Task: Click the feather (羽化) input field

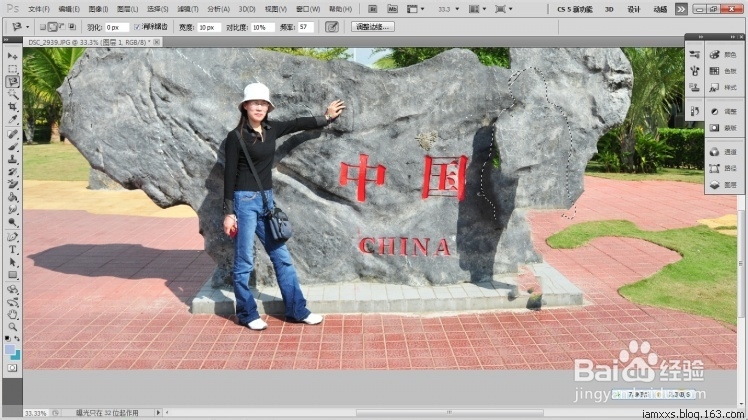Action: pyautogui.click(x=117, y=27)
